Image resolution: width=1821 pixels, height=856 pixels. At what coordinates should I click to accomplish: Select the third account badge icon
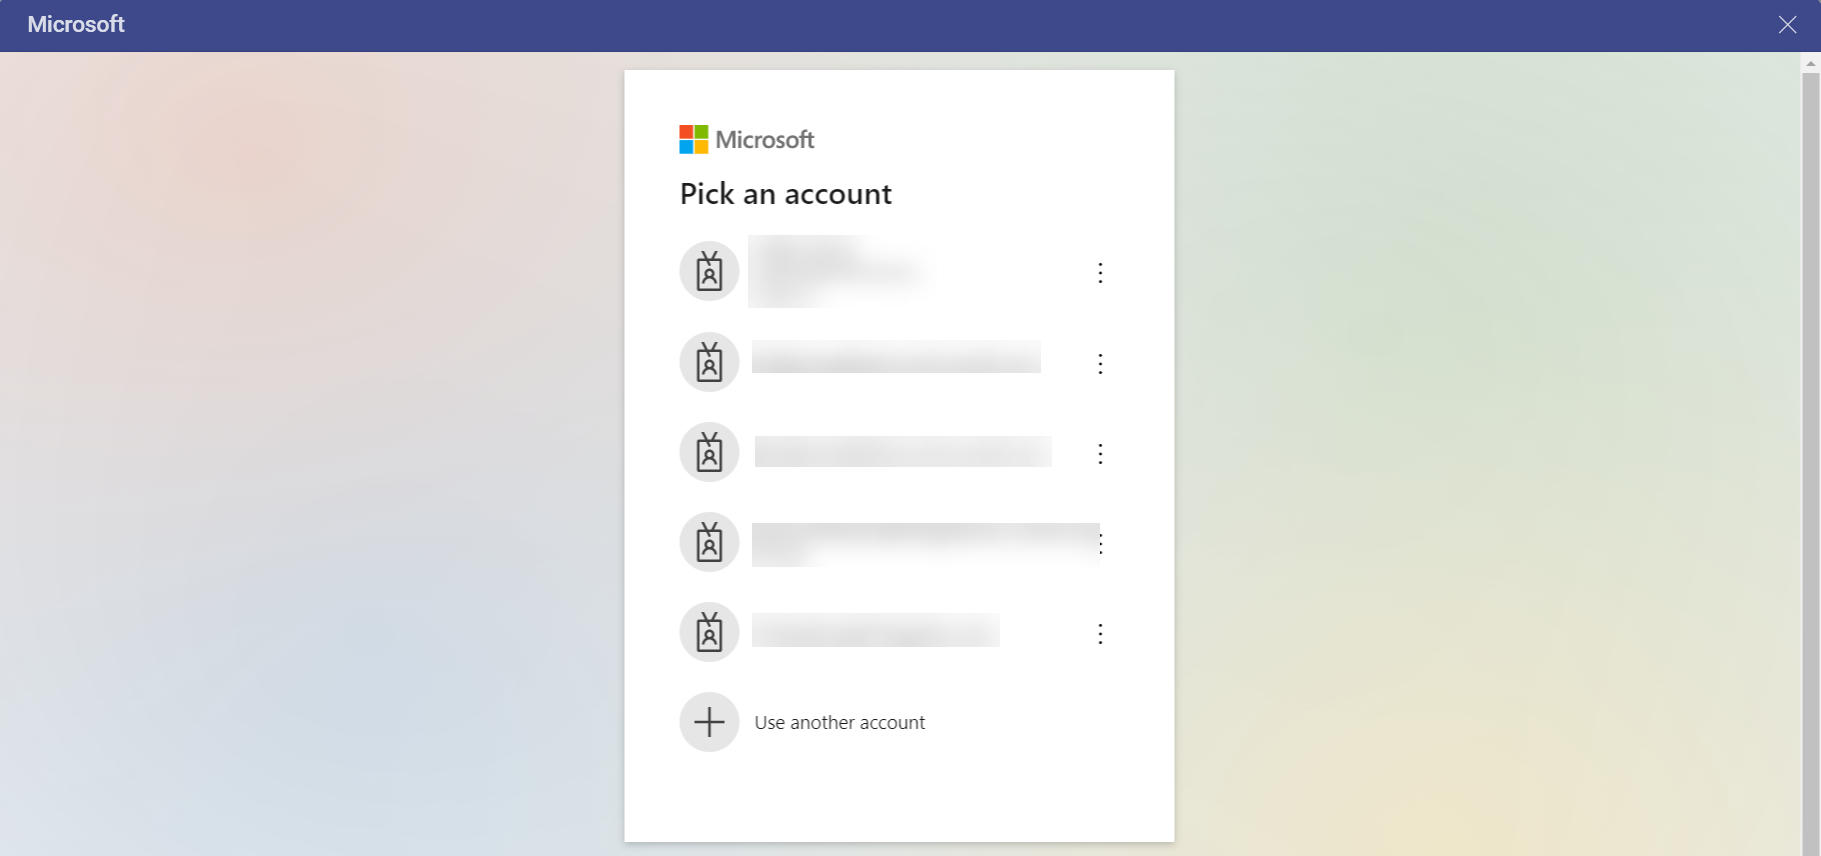coord(709,452)
